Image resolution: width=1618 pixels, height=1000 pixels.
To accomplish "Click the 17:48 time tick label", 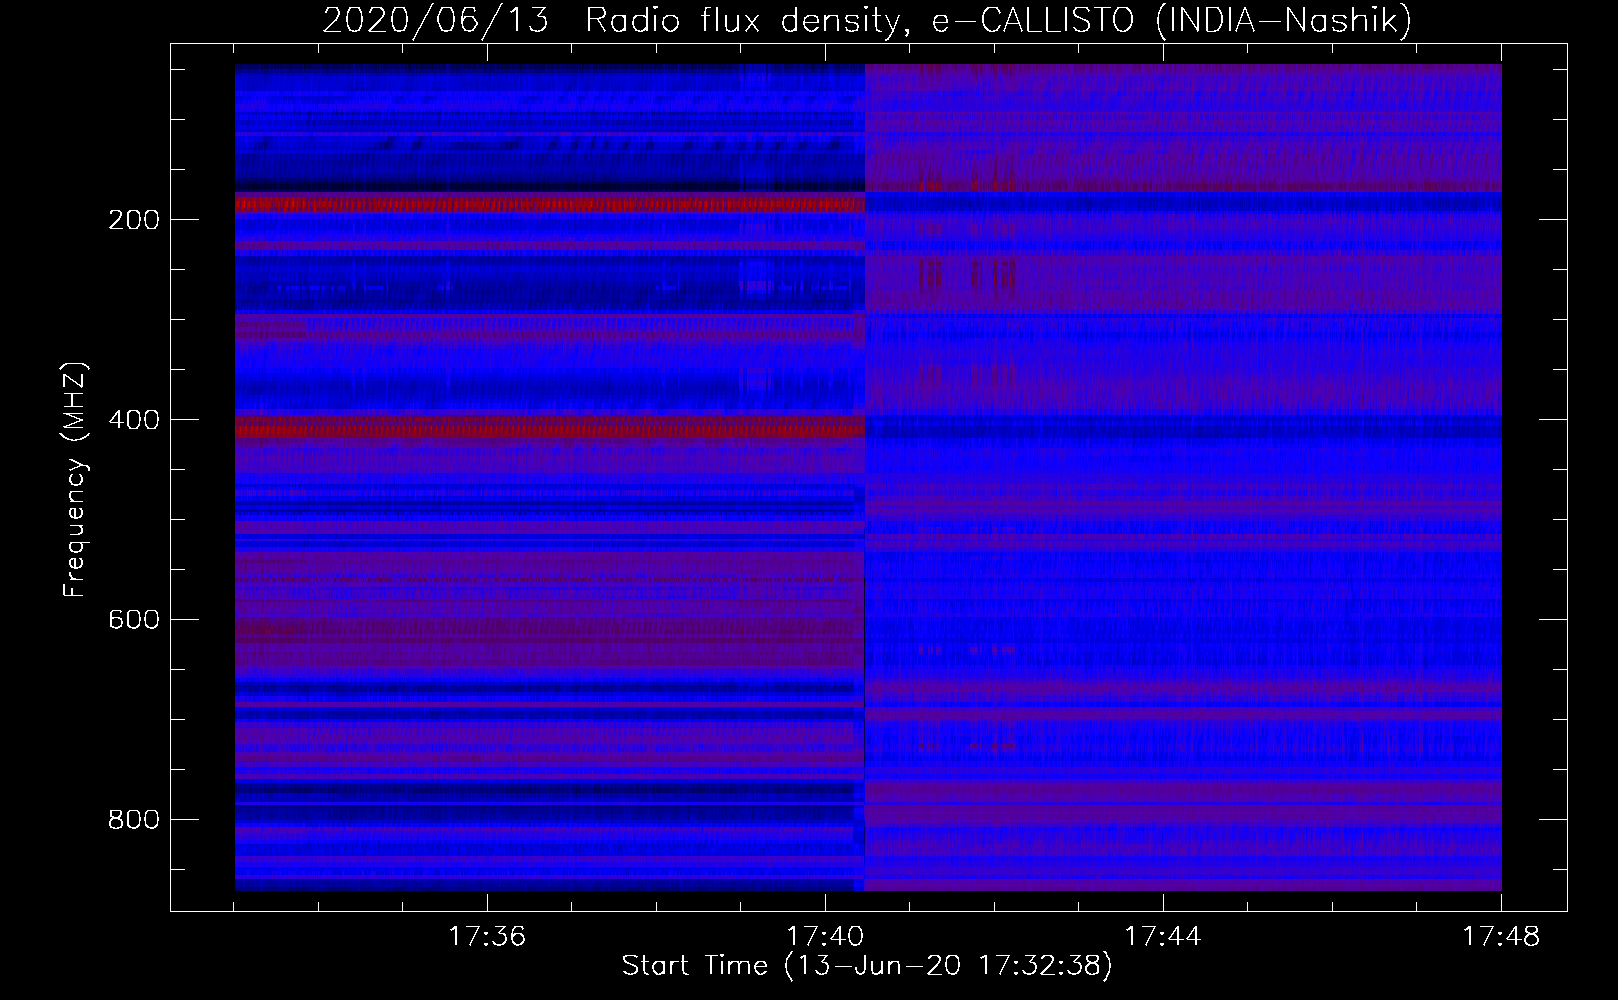I will point(1501,937).
